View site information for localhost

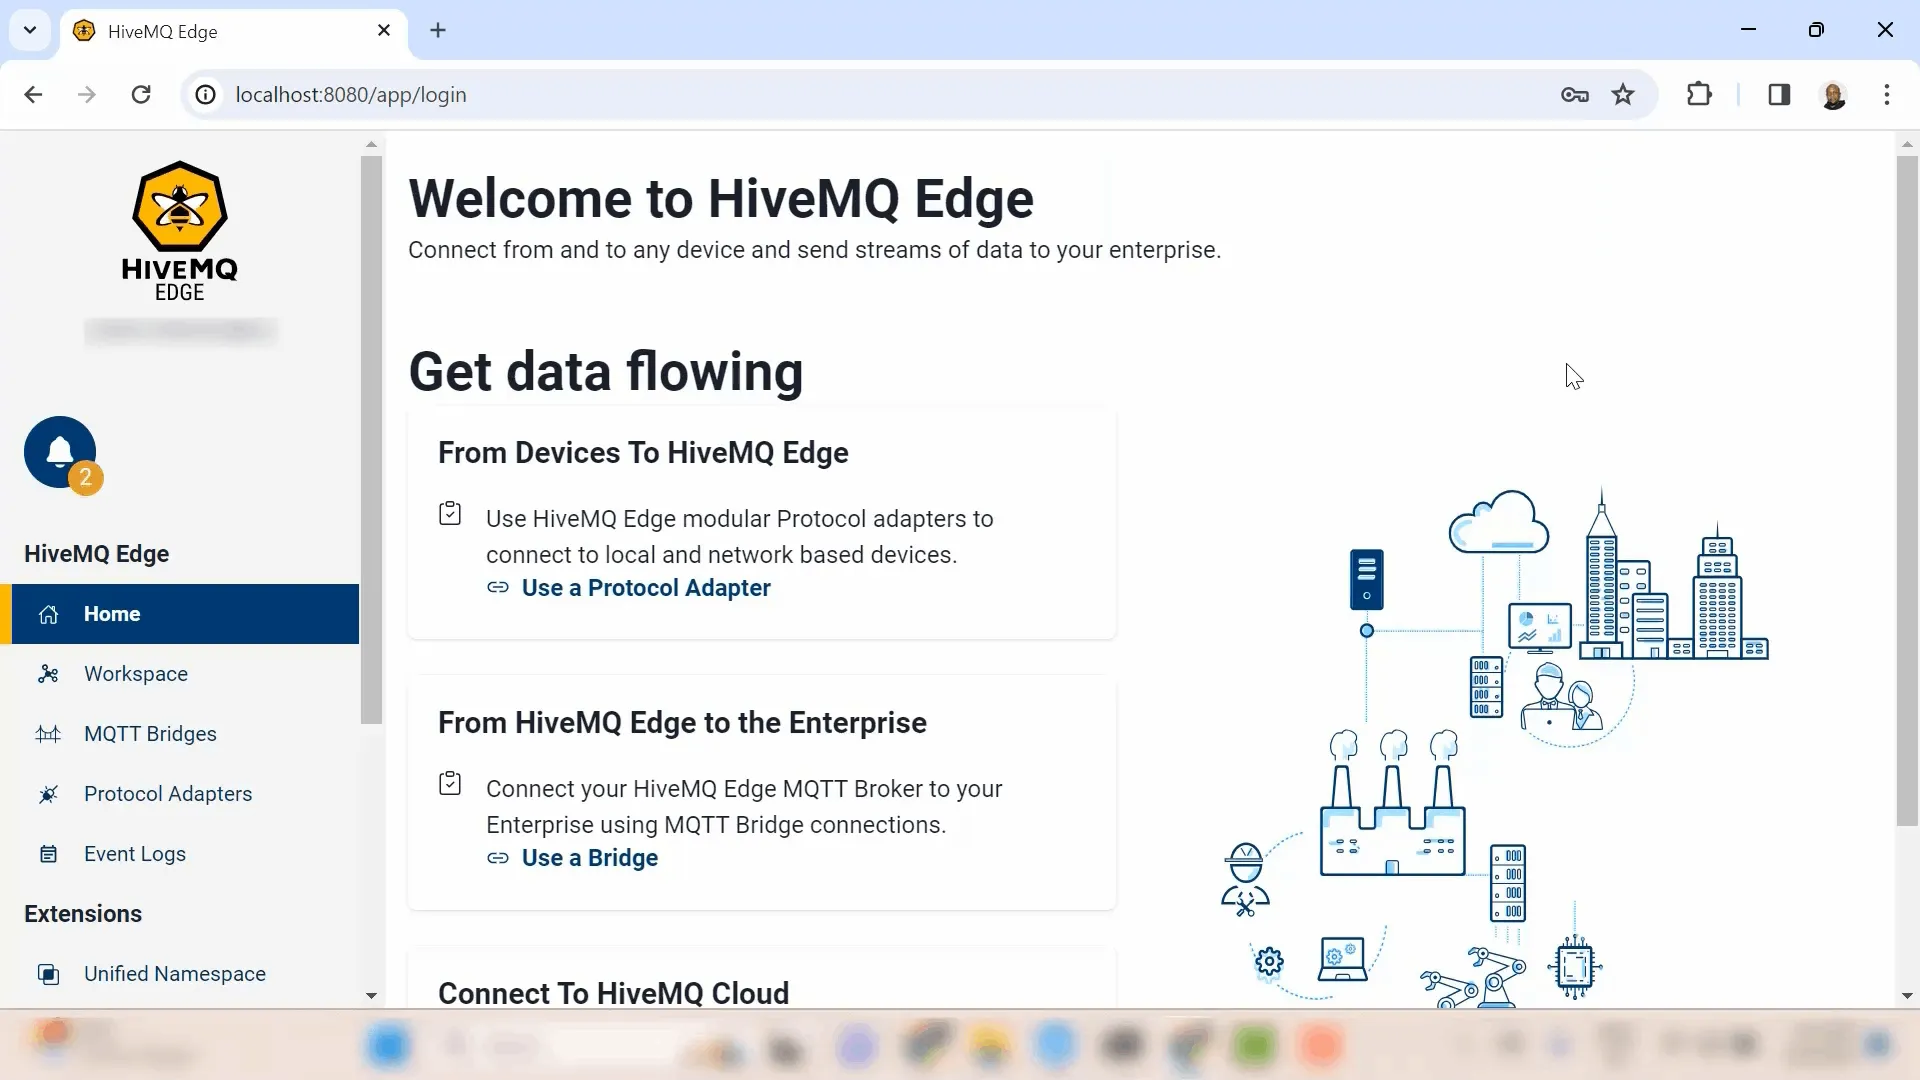205,95
